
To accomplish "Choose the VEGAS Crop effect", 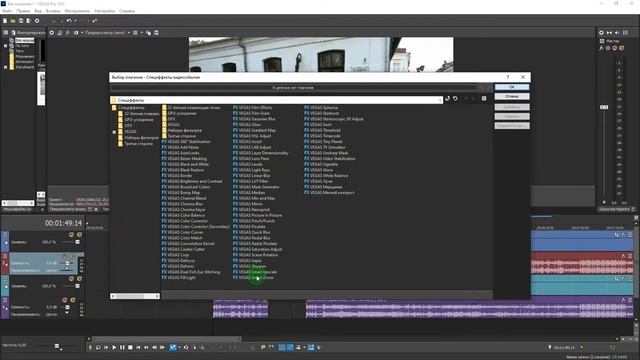I will pyautogui.click(x=176, y=255).
